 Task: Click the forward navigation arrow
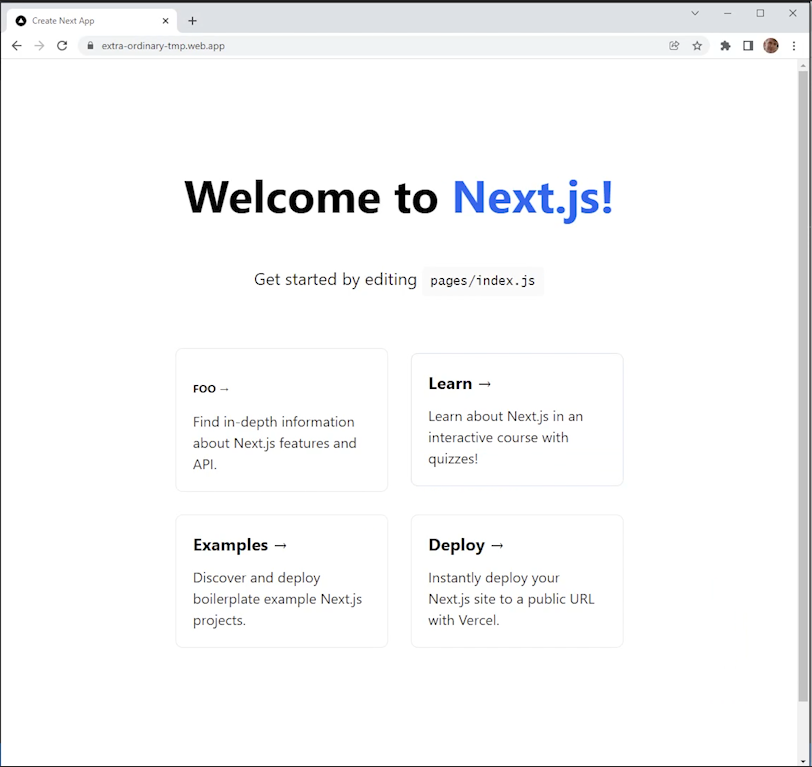pos(39,45)
